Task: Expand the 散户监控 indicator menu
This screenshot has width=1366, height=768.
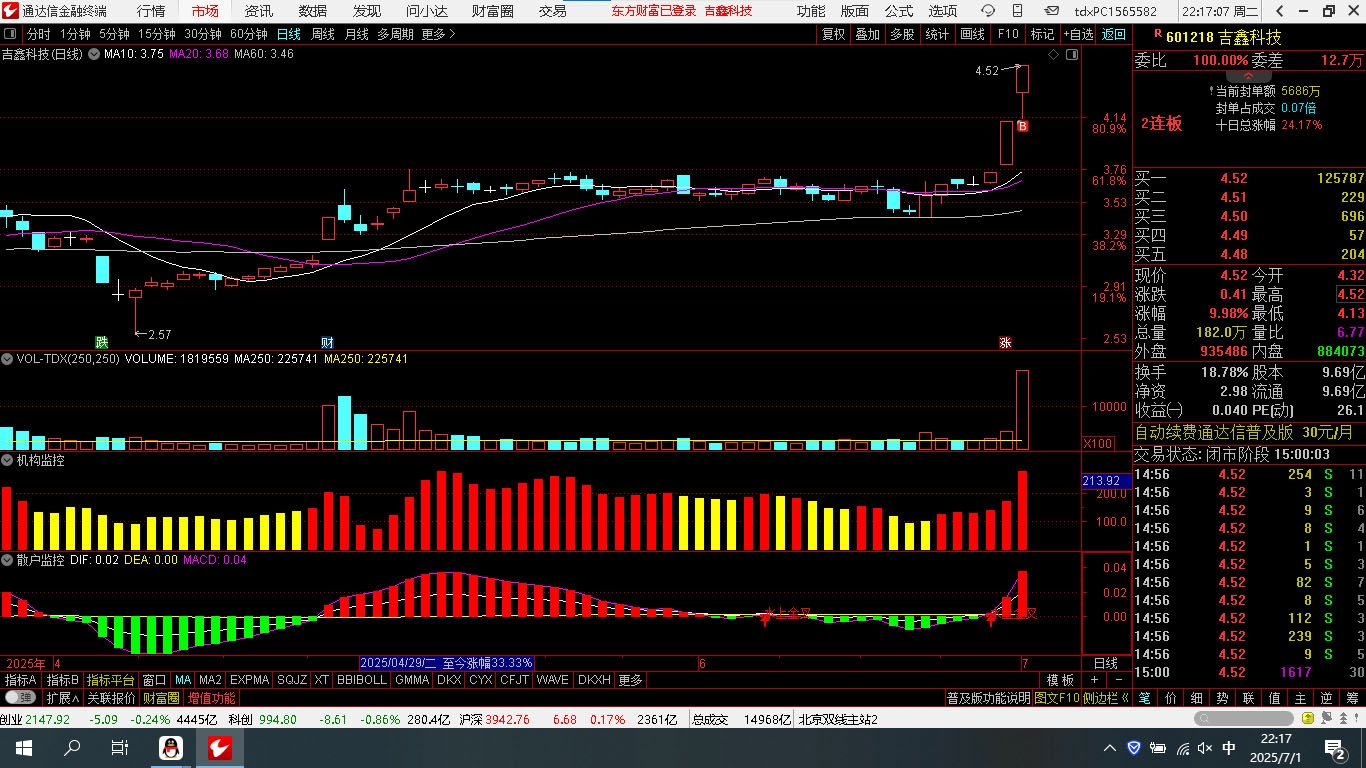Action: click(x=8, y=561)
